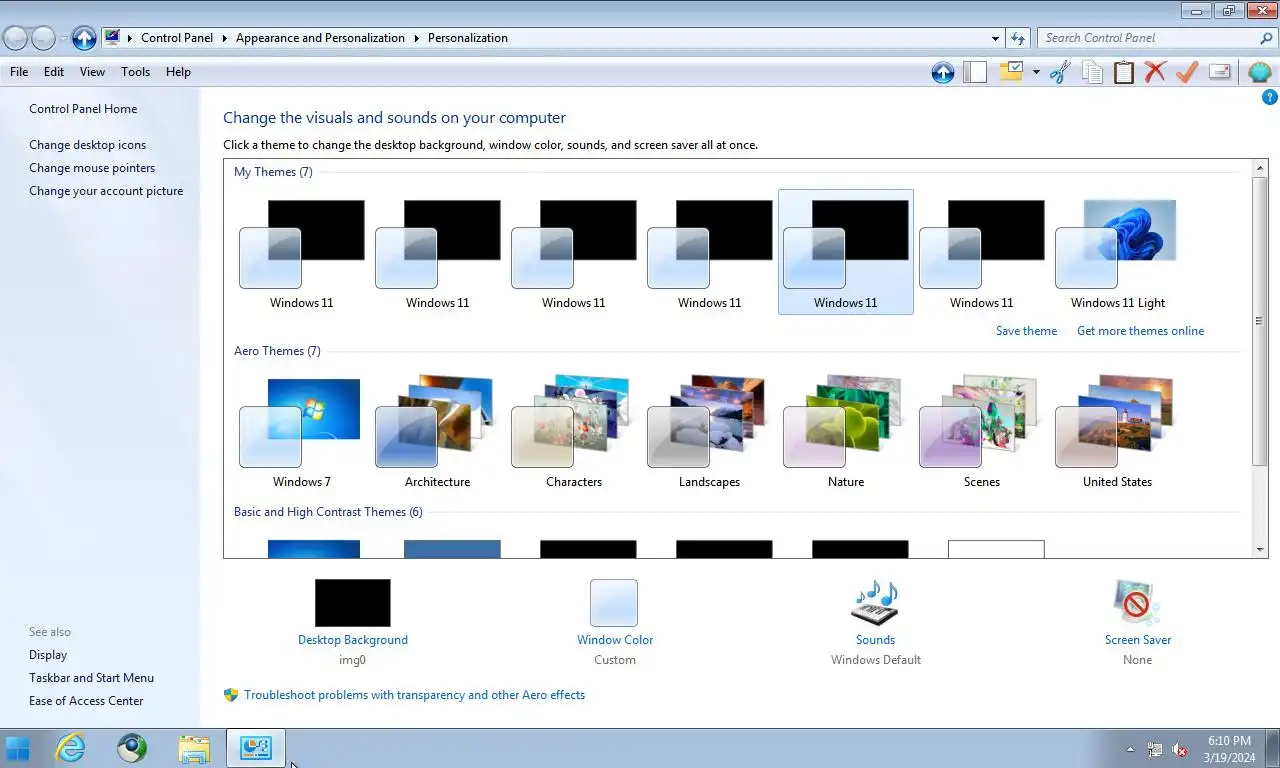Expand the dropdown arrow beside folder options
1280x768 pixels.
(1036, 72)
